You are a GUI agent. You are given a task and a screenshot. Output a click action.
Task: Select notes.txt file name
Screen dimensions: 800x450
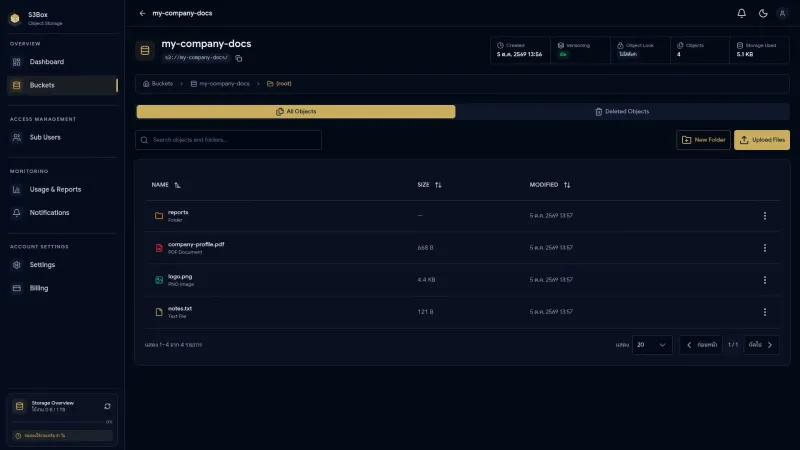tap(180, 309)
